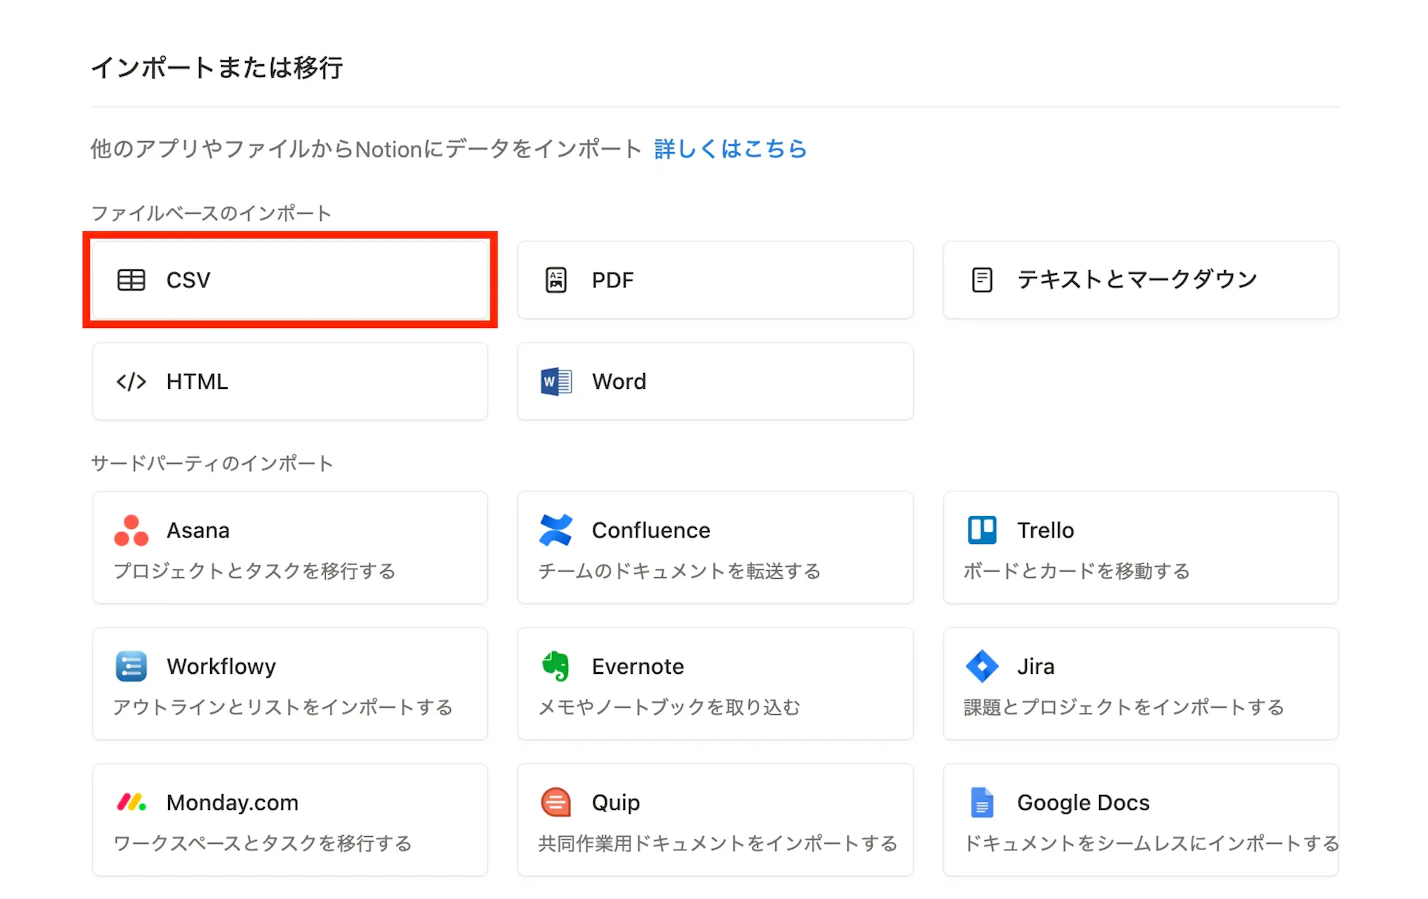Select CSV as the import source
This screenshot has height=899, width=1428.
[290, 280]
